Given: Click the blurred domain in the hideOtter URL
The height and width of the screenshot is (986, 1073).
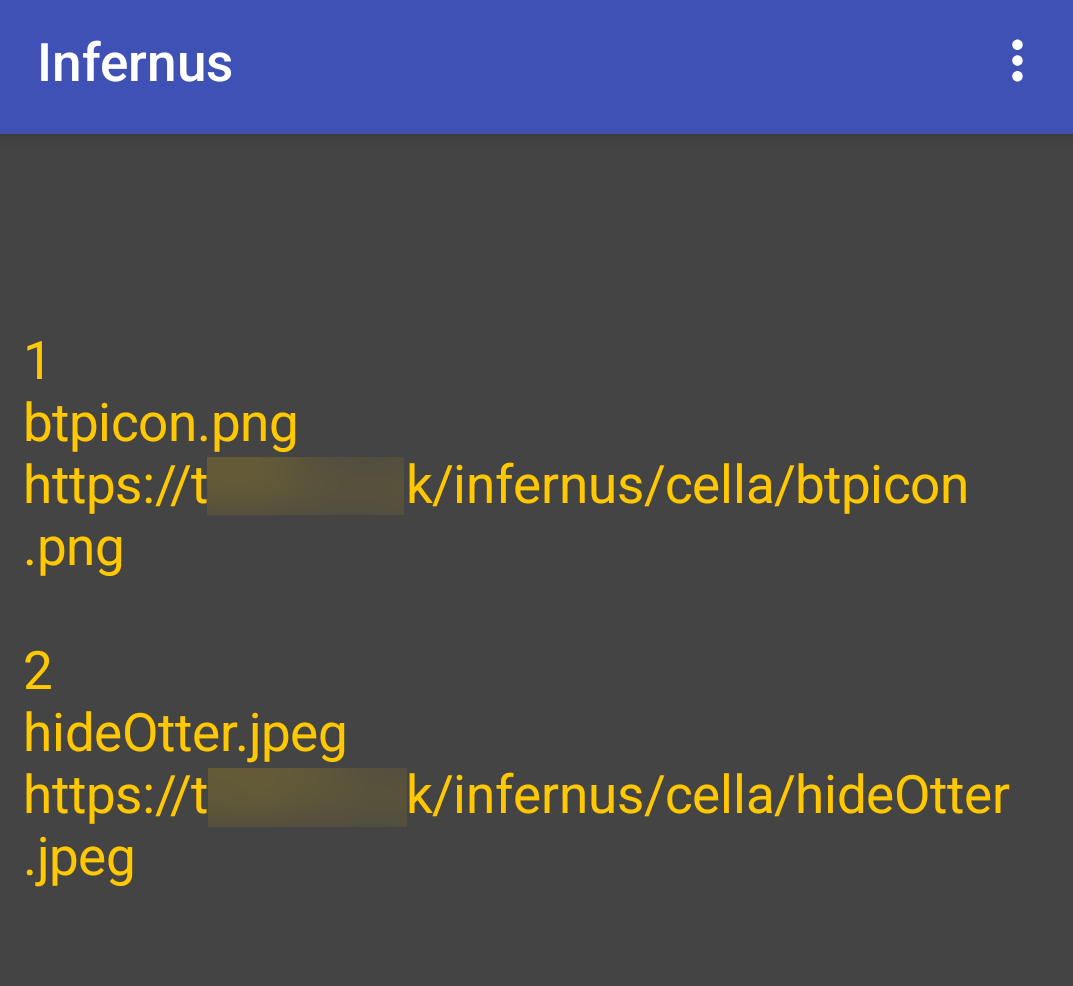Looking at the screenshot, I should (x=307, y=797).
